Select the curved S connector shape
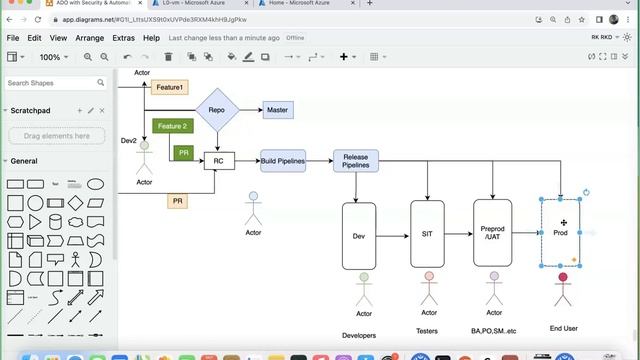 (55, 298)
